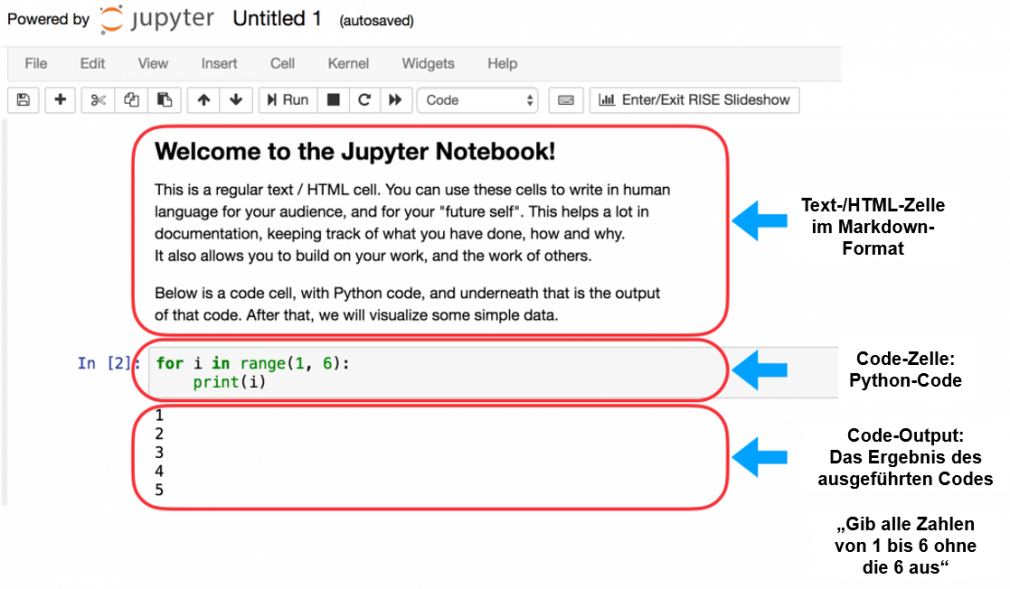Insert a cell below with the plus icon
Image resolution: width=1010 pixels, height=589 pixels.
(60, 100)
